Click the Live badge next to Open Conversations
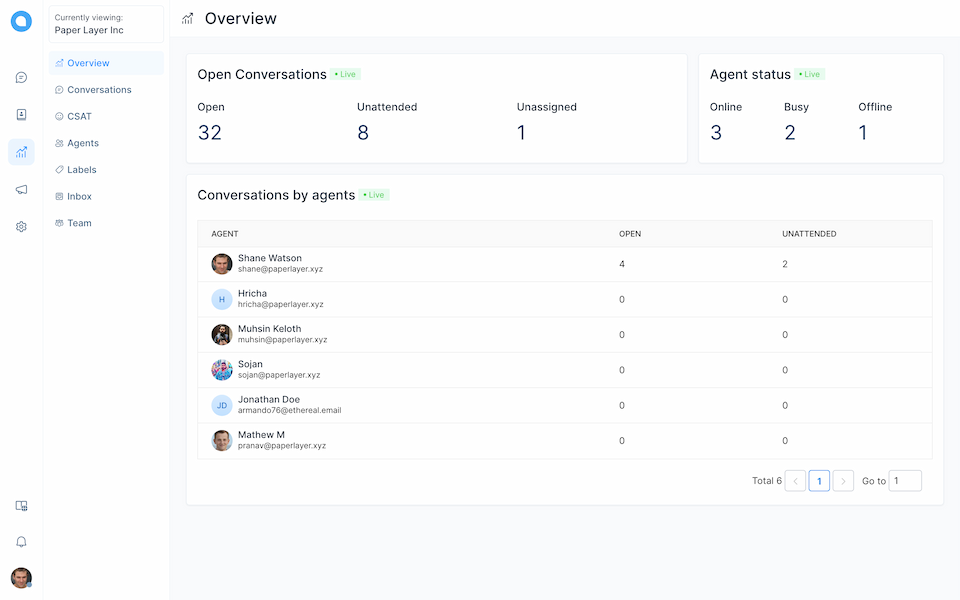The image size is (960, 600). [345, 74]
